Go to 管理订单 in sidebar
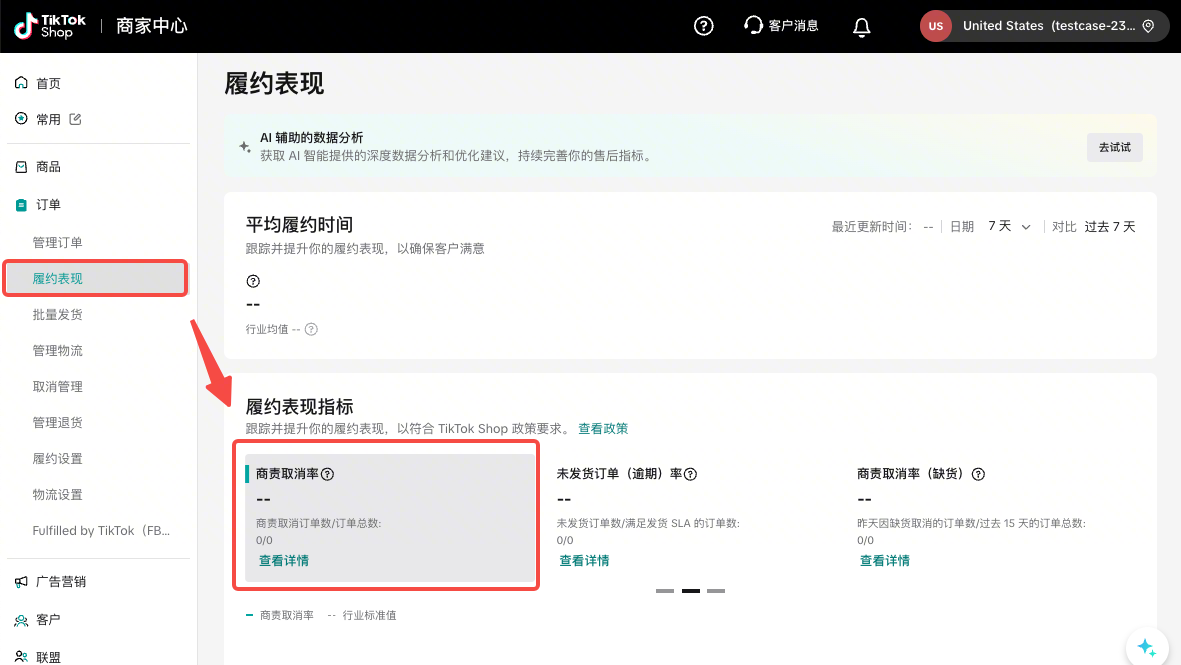The image size is (1181, 665). tap(58, 243)
